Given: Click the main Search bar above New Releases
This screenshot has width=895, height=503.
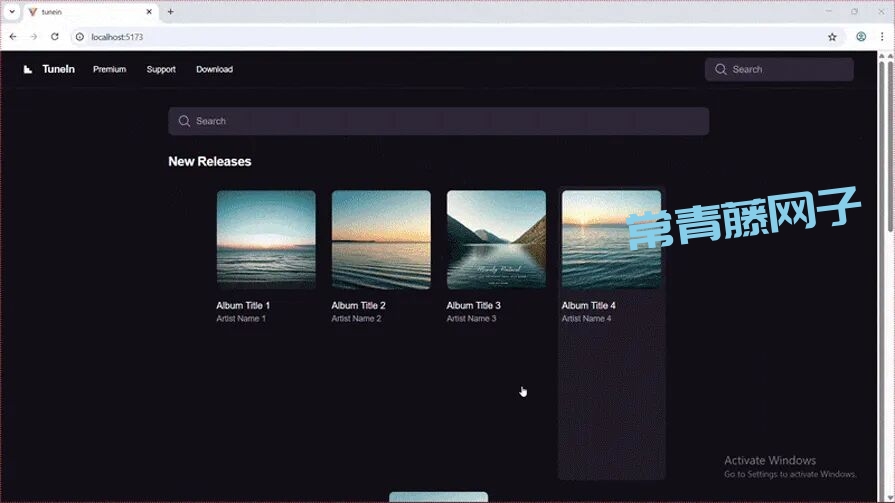Looking at the screenshot, I should [438, 121].
